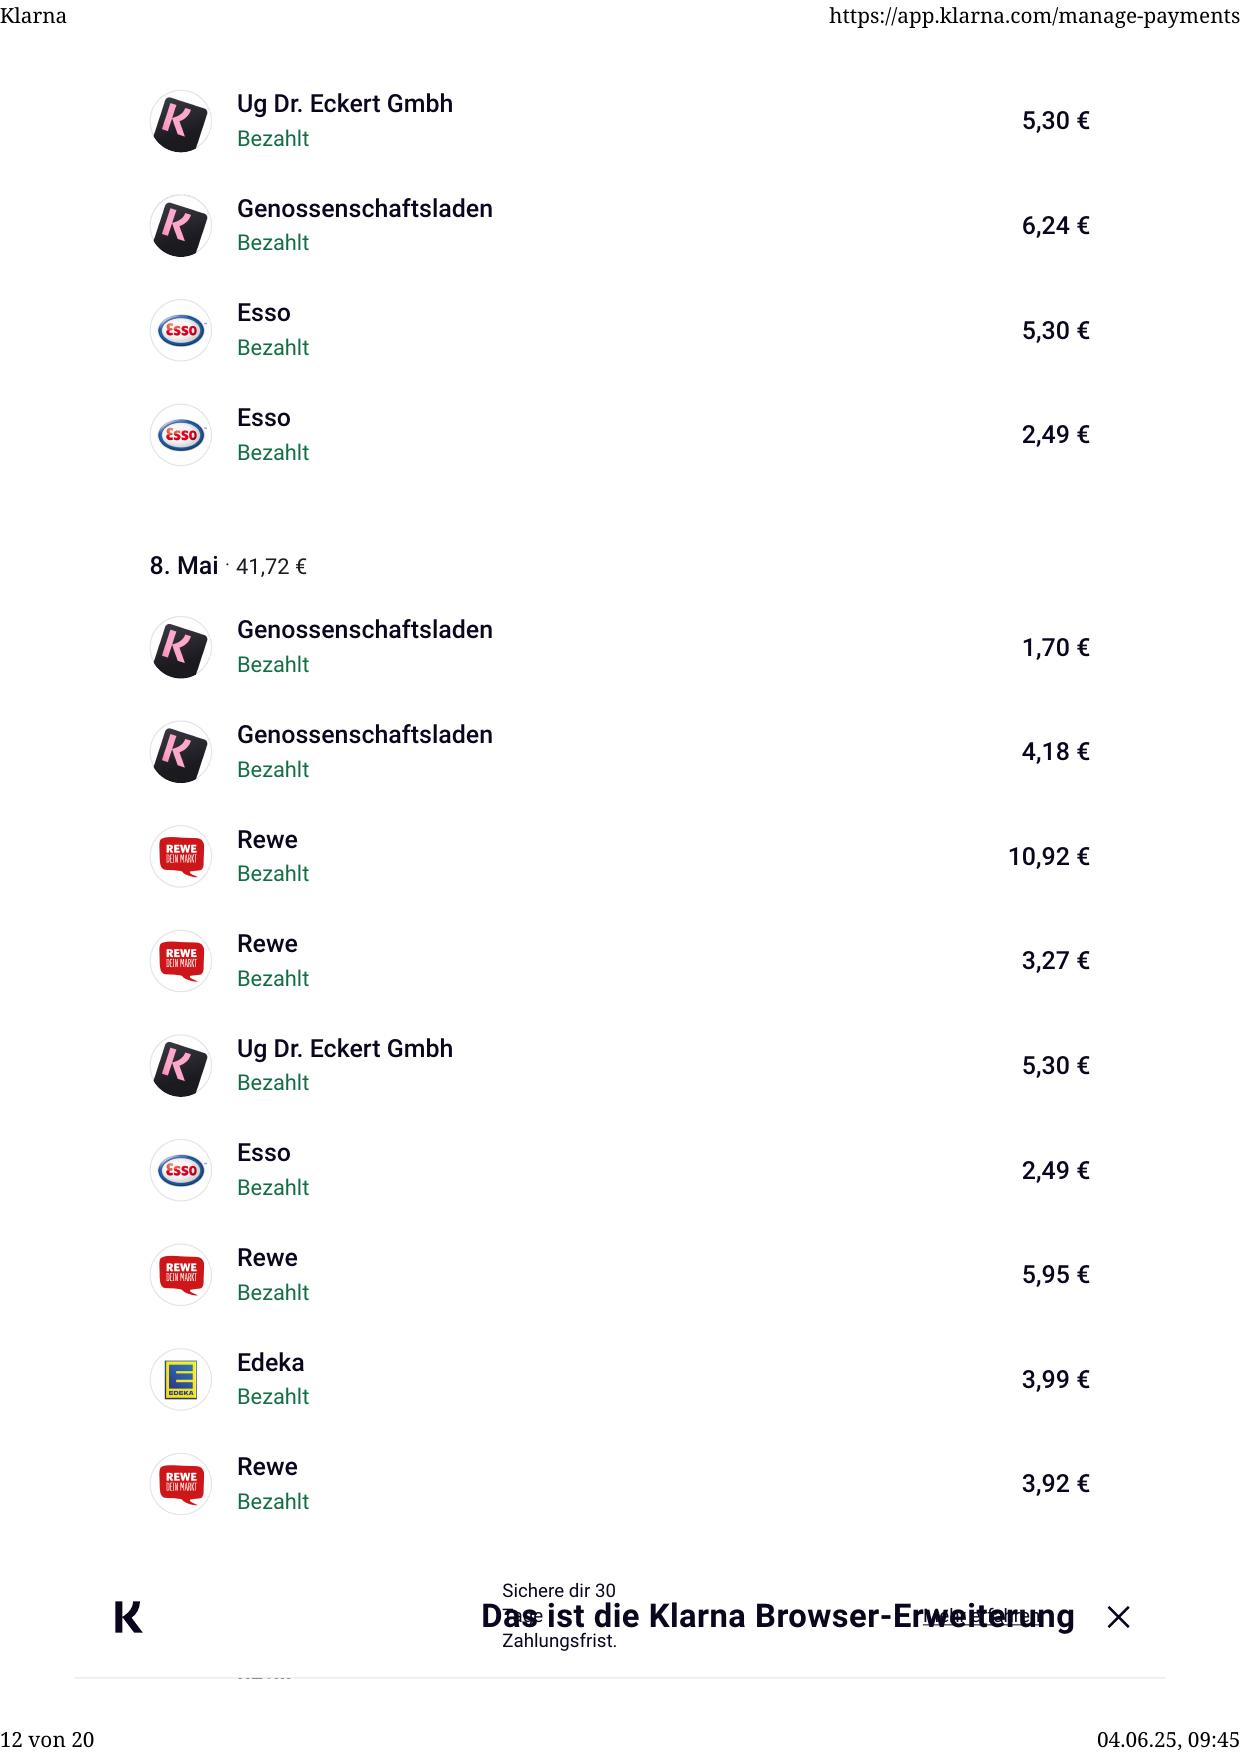Screen dimensions: 1241x1754
Task: Click the 41,72 € daily total
Action: 271,567
